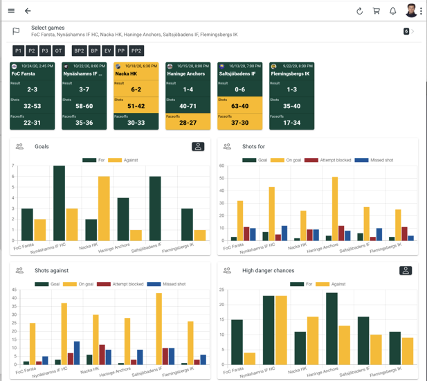Toggle the EV strength filter
The width and height of the screenshot is (427, 381).
[x=108, y=51]
